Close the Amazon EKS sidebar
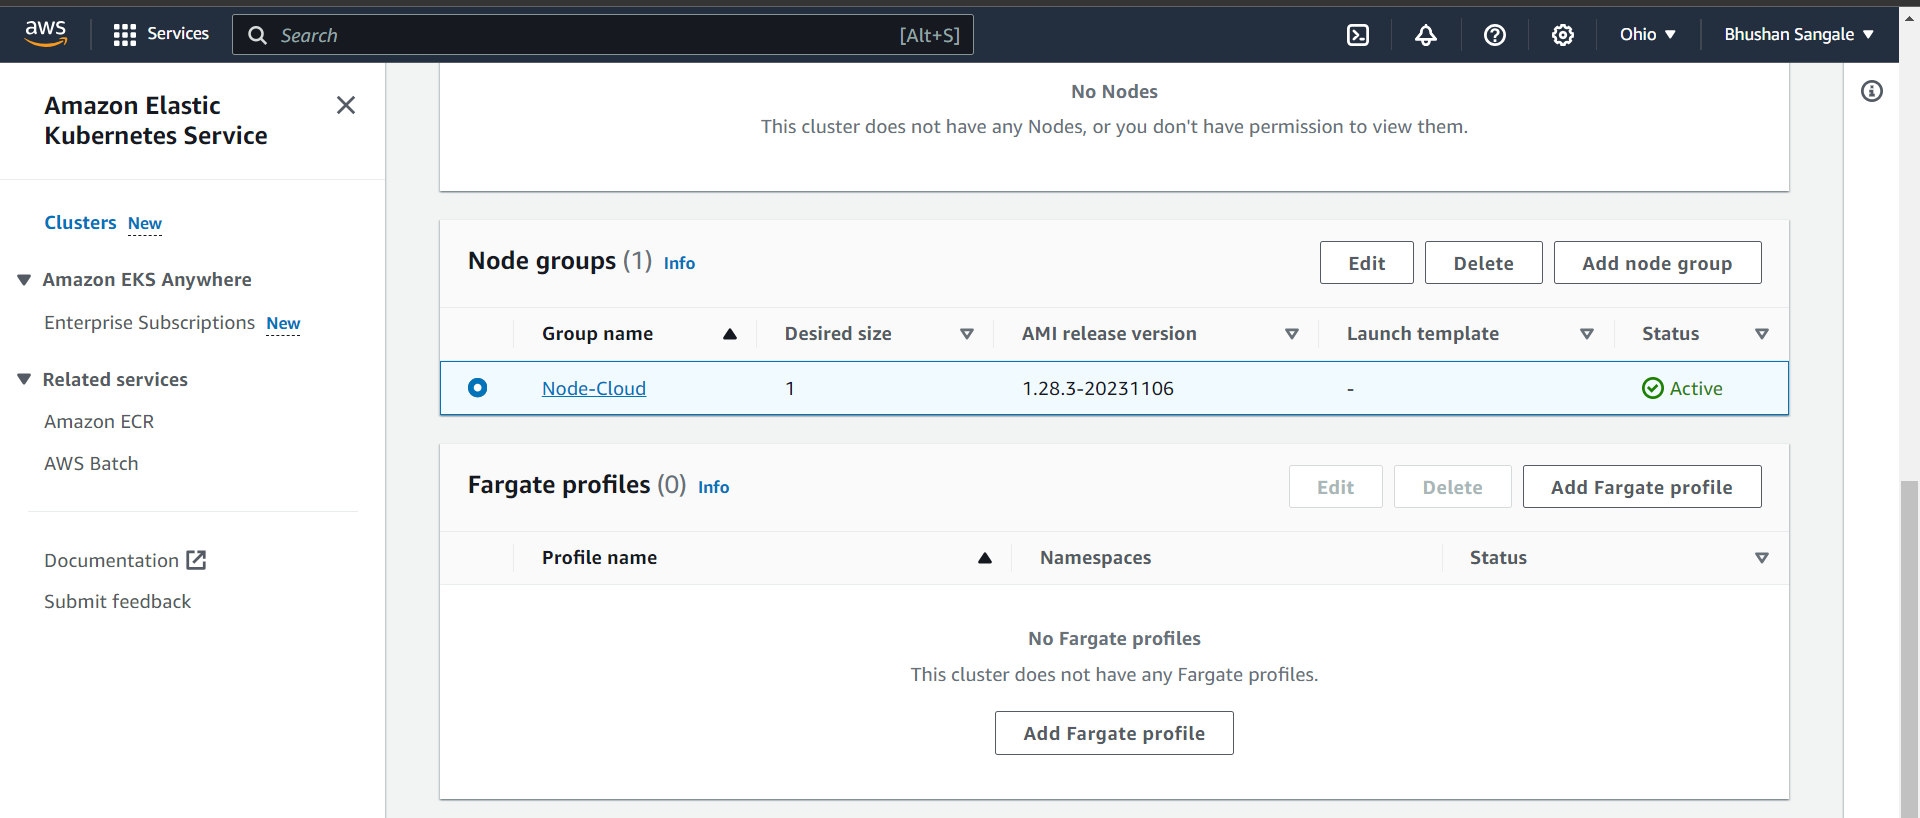The image size is (1920, 818). pos(346,105)
